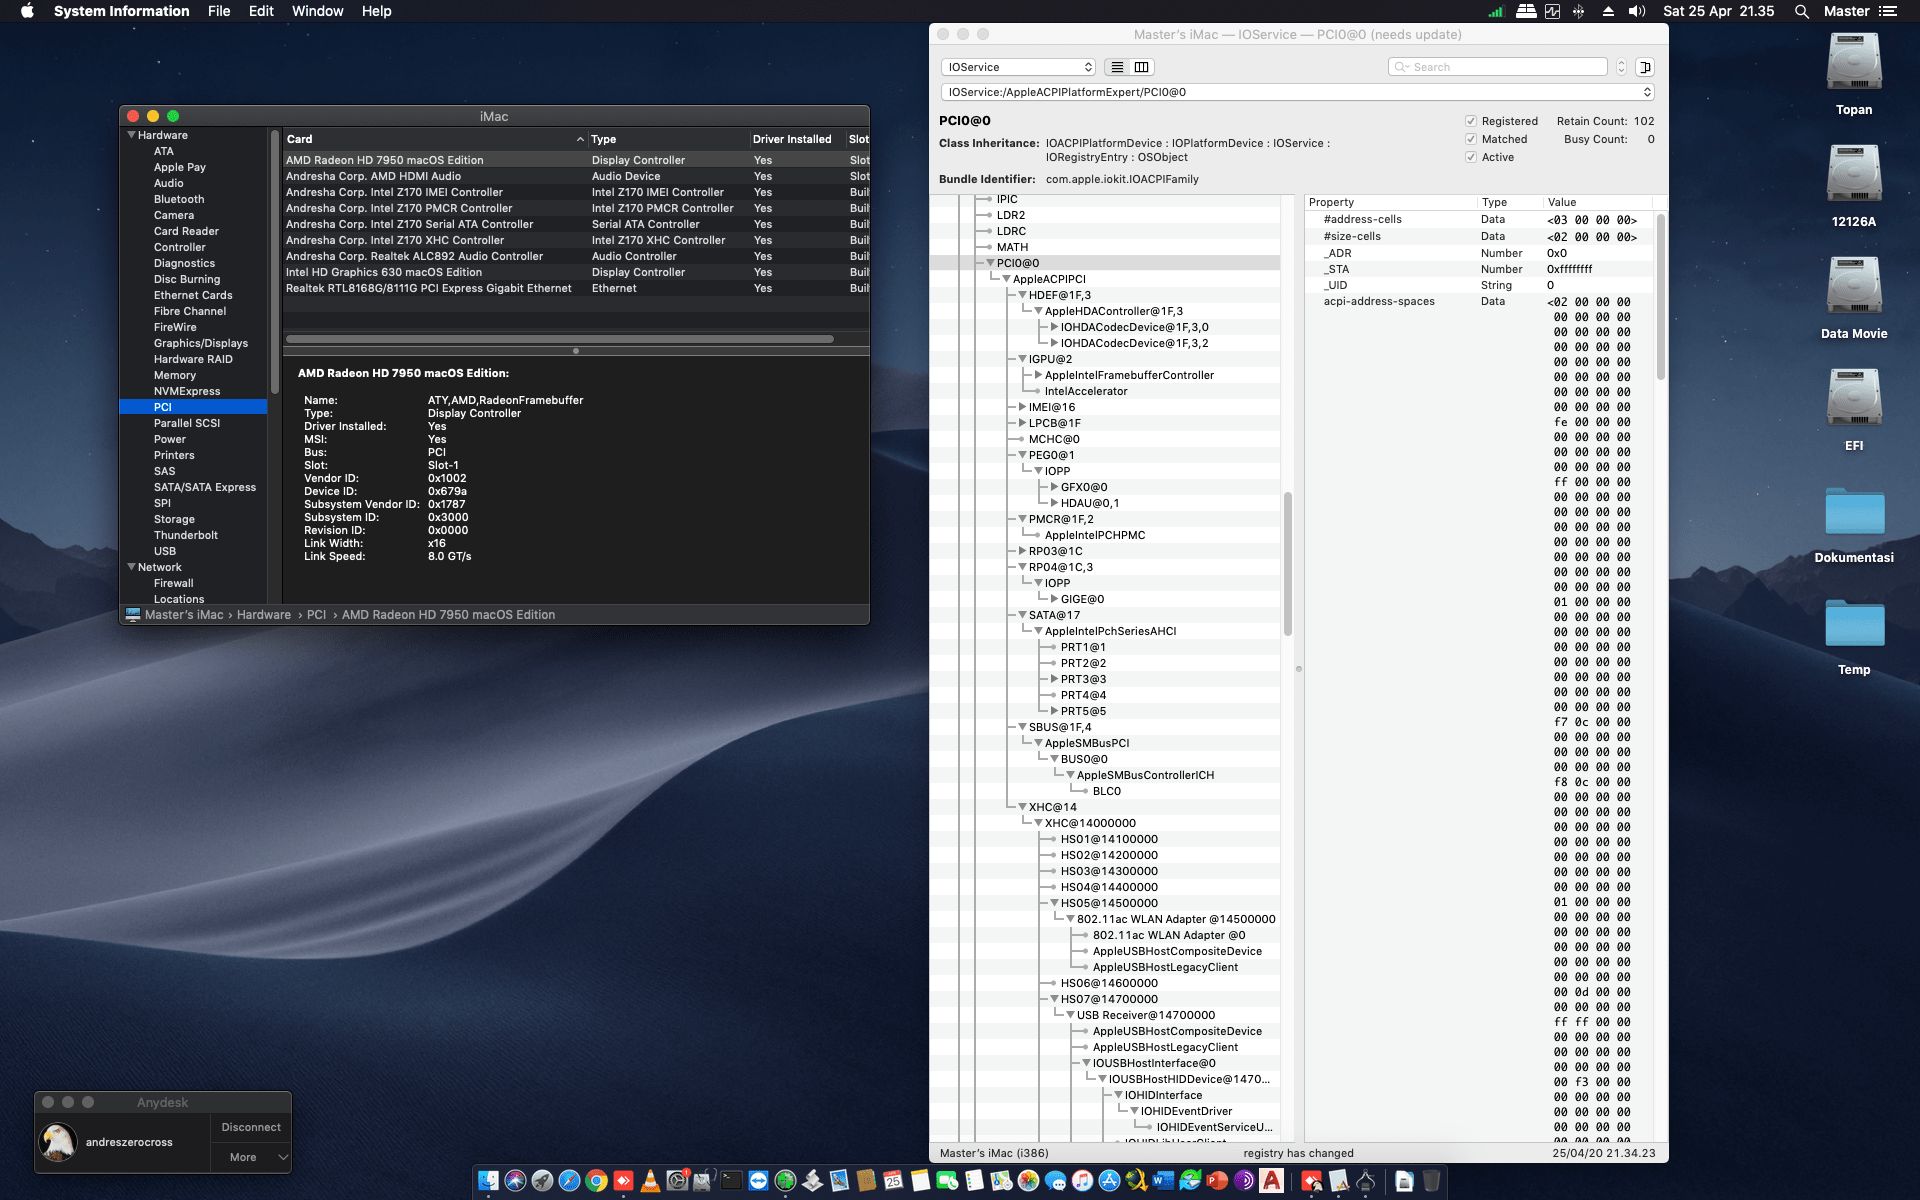Viewport: 1920px width, 1200px height.
Task: Click the PCI table horizontal scrollbar
Action: (x=560, y=339)
